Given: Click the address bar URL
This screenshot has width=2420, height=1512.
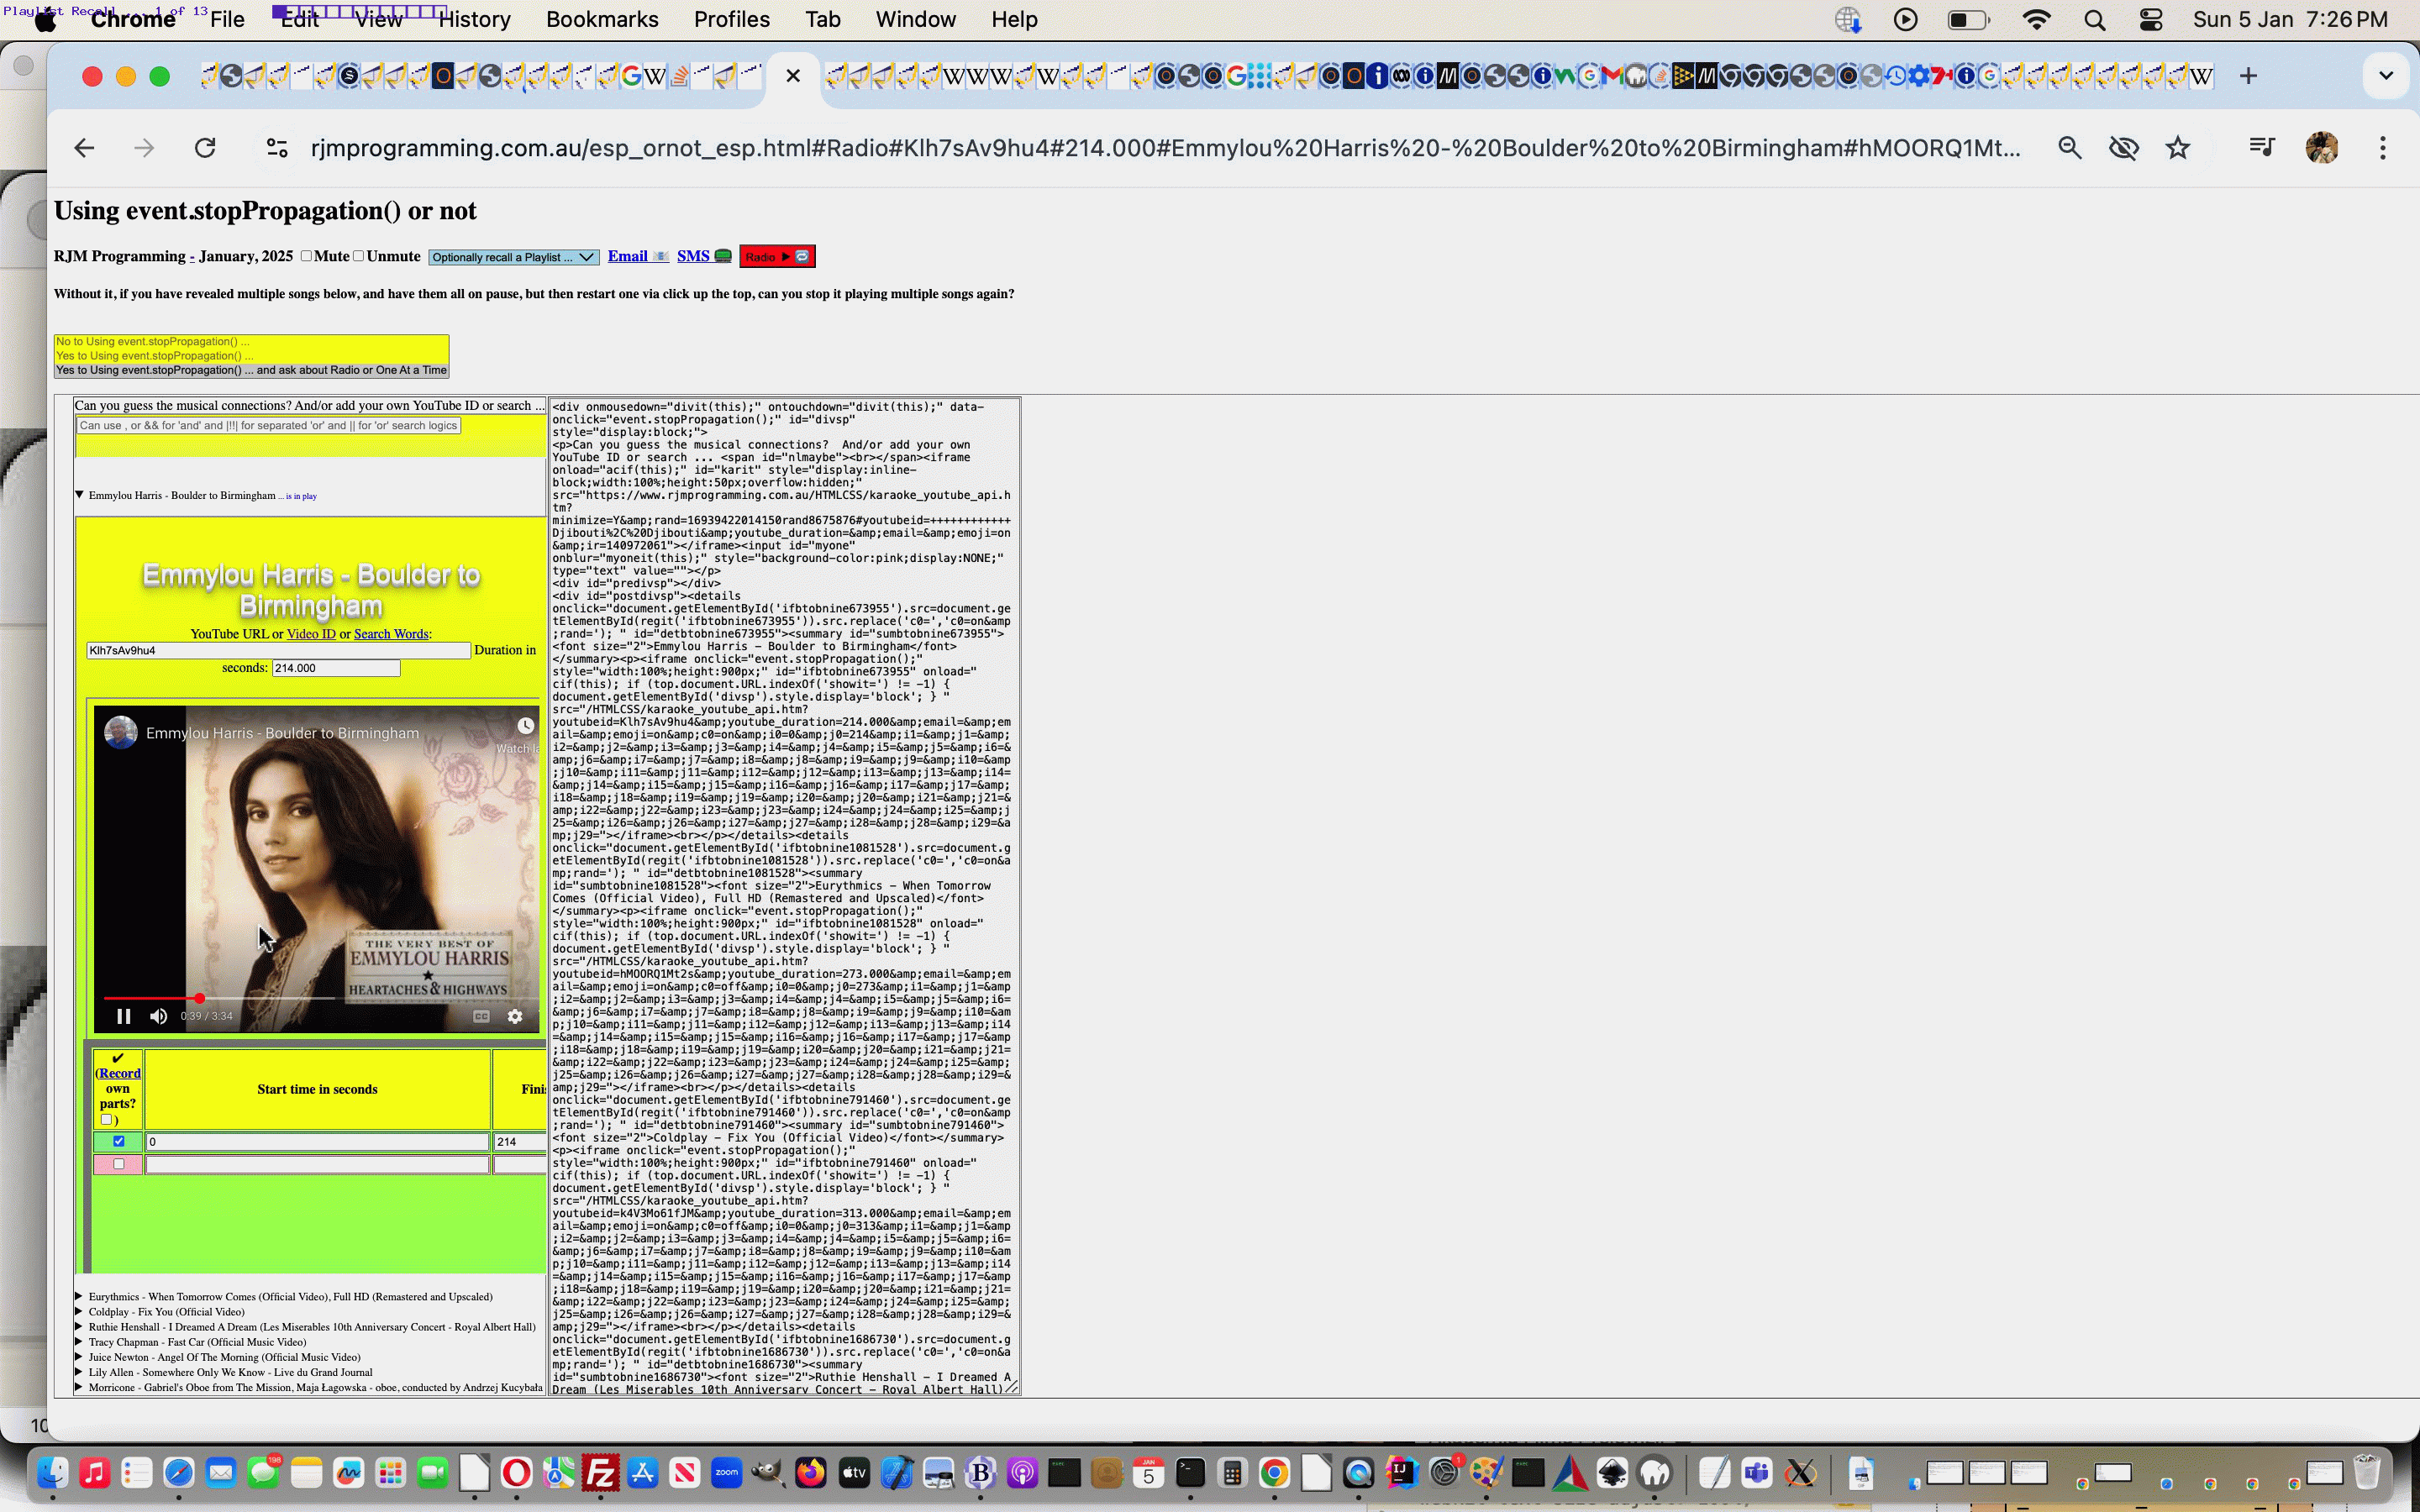Looking at the screenshot, I should click(1165, 148).
